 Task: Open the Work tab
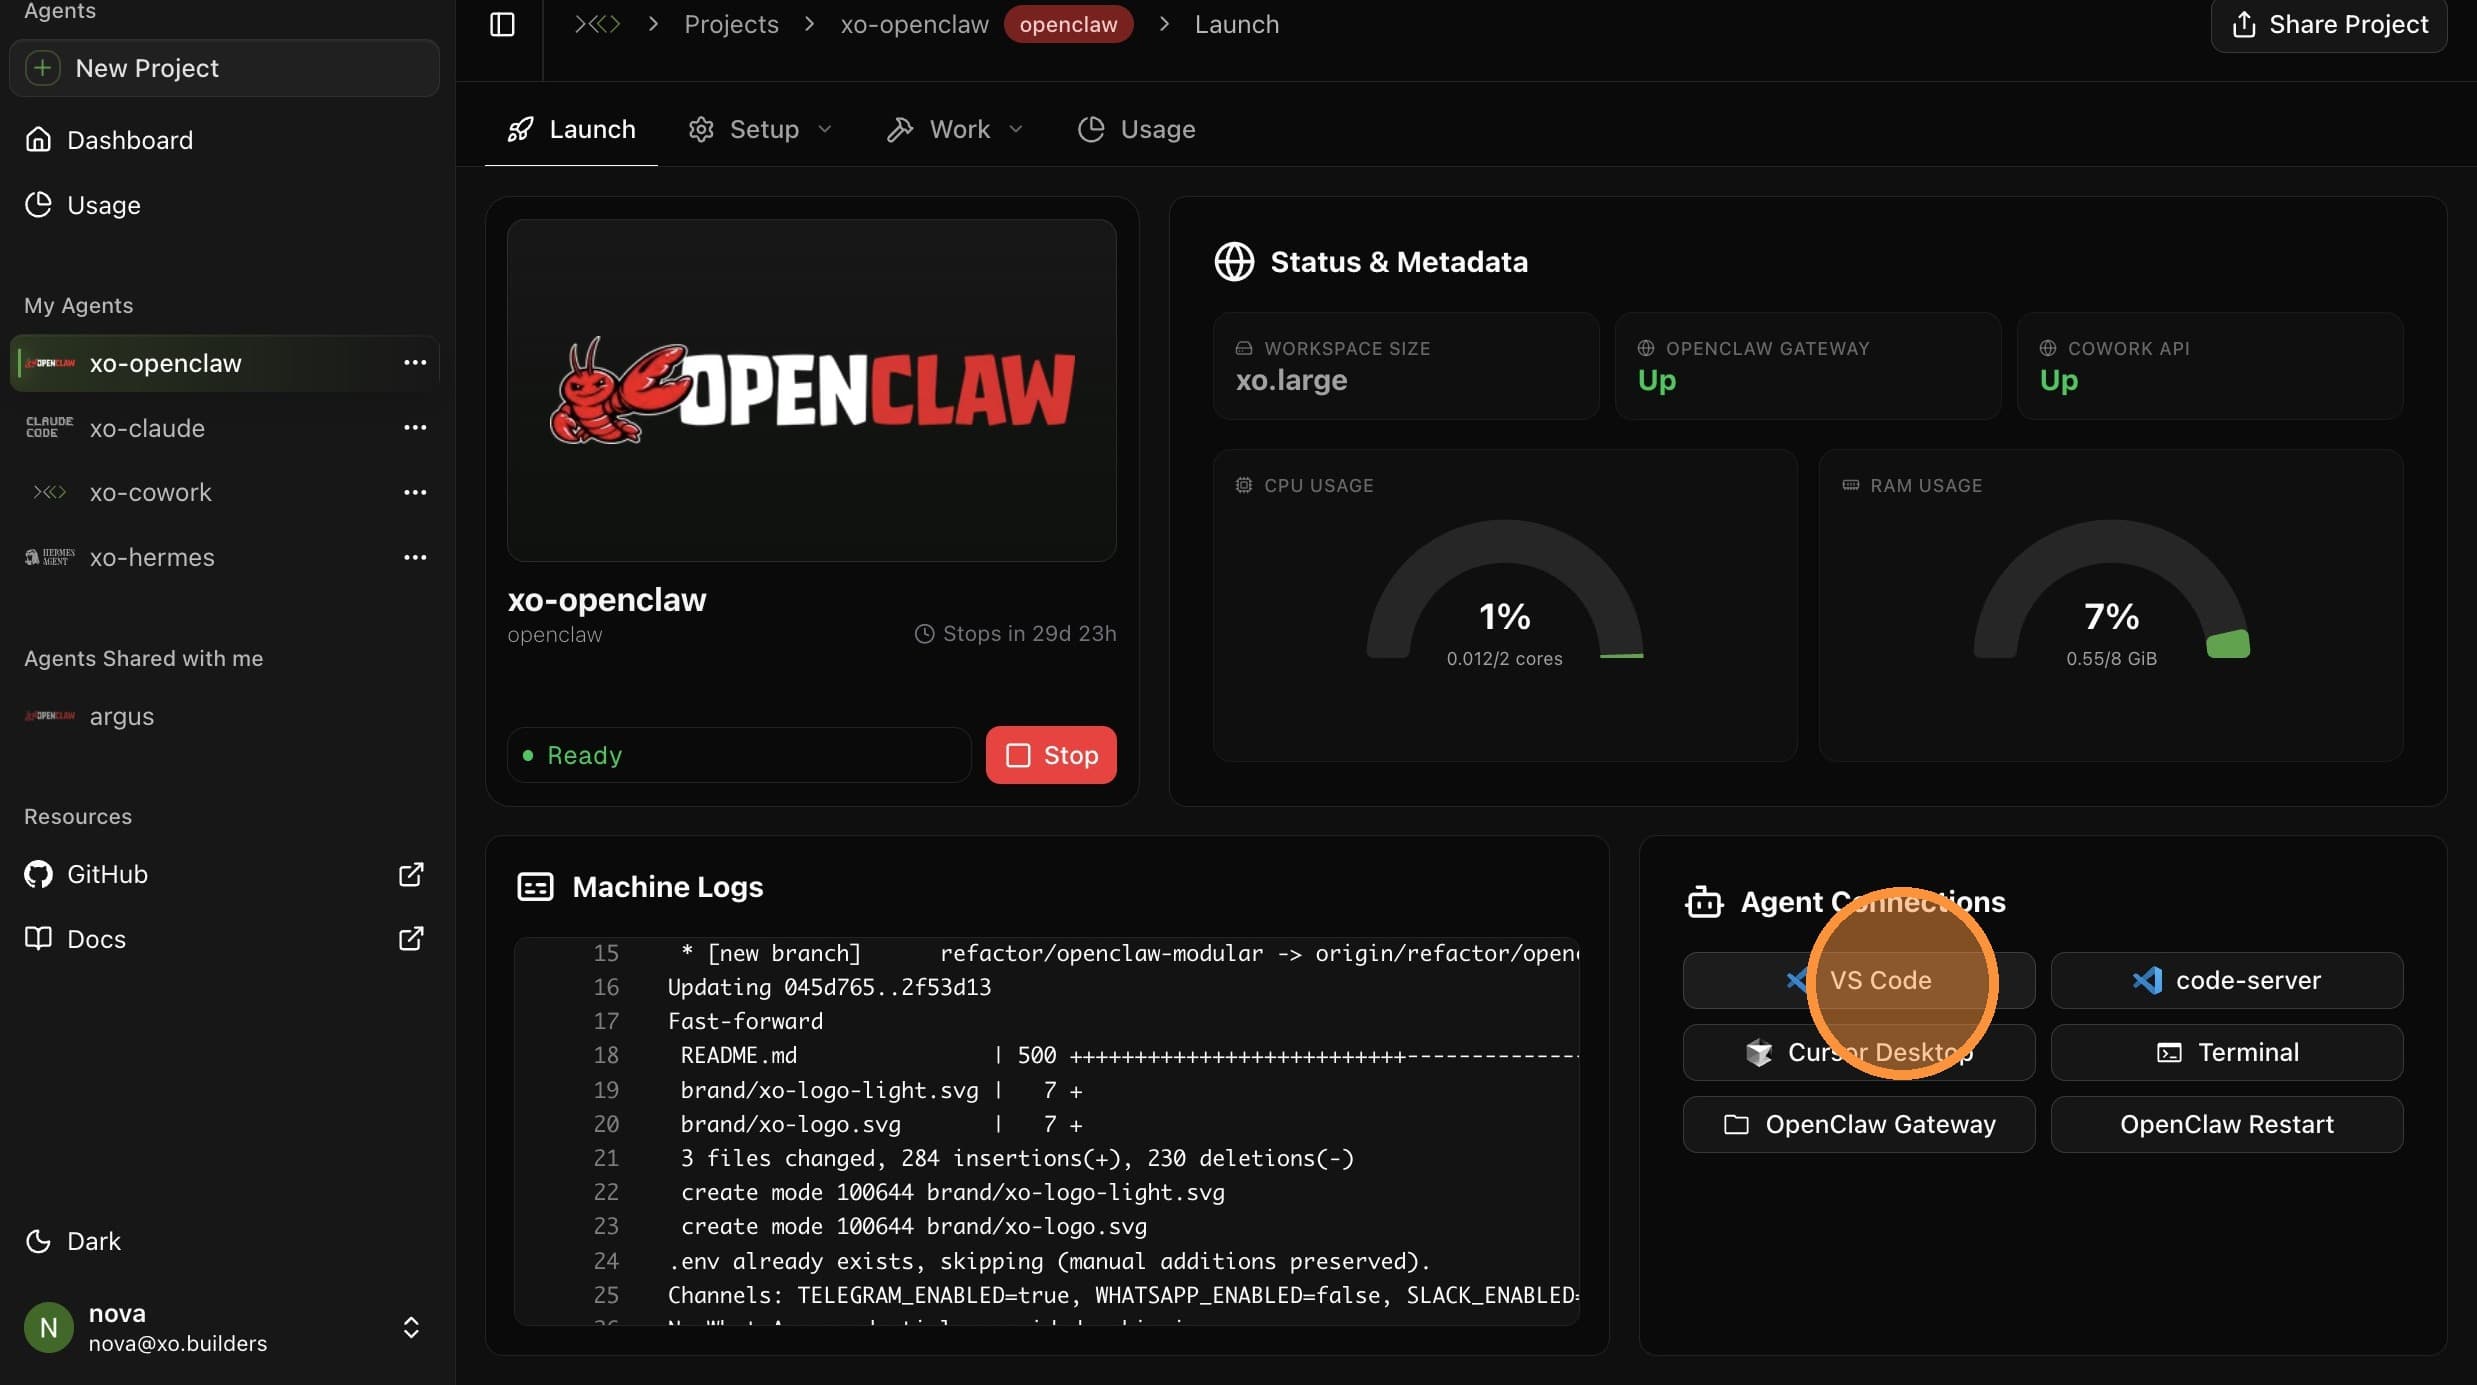tap(955, 129)
